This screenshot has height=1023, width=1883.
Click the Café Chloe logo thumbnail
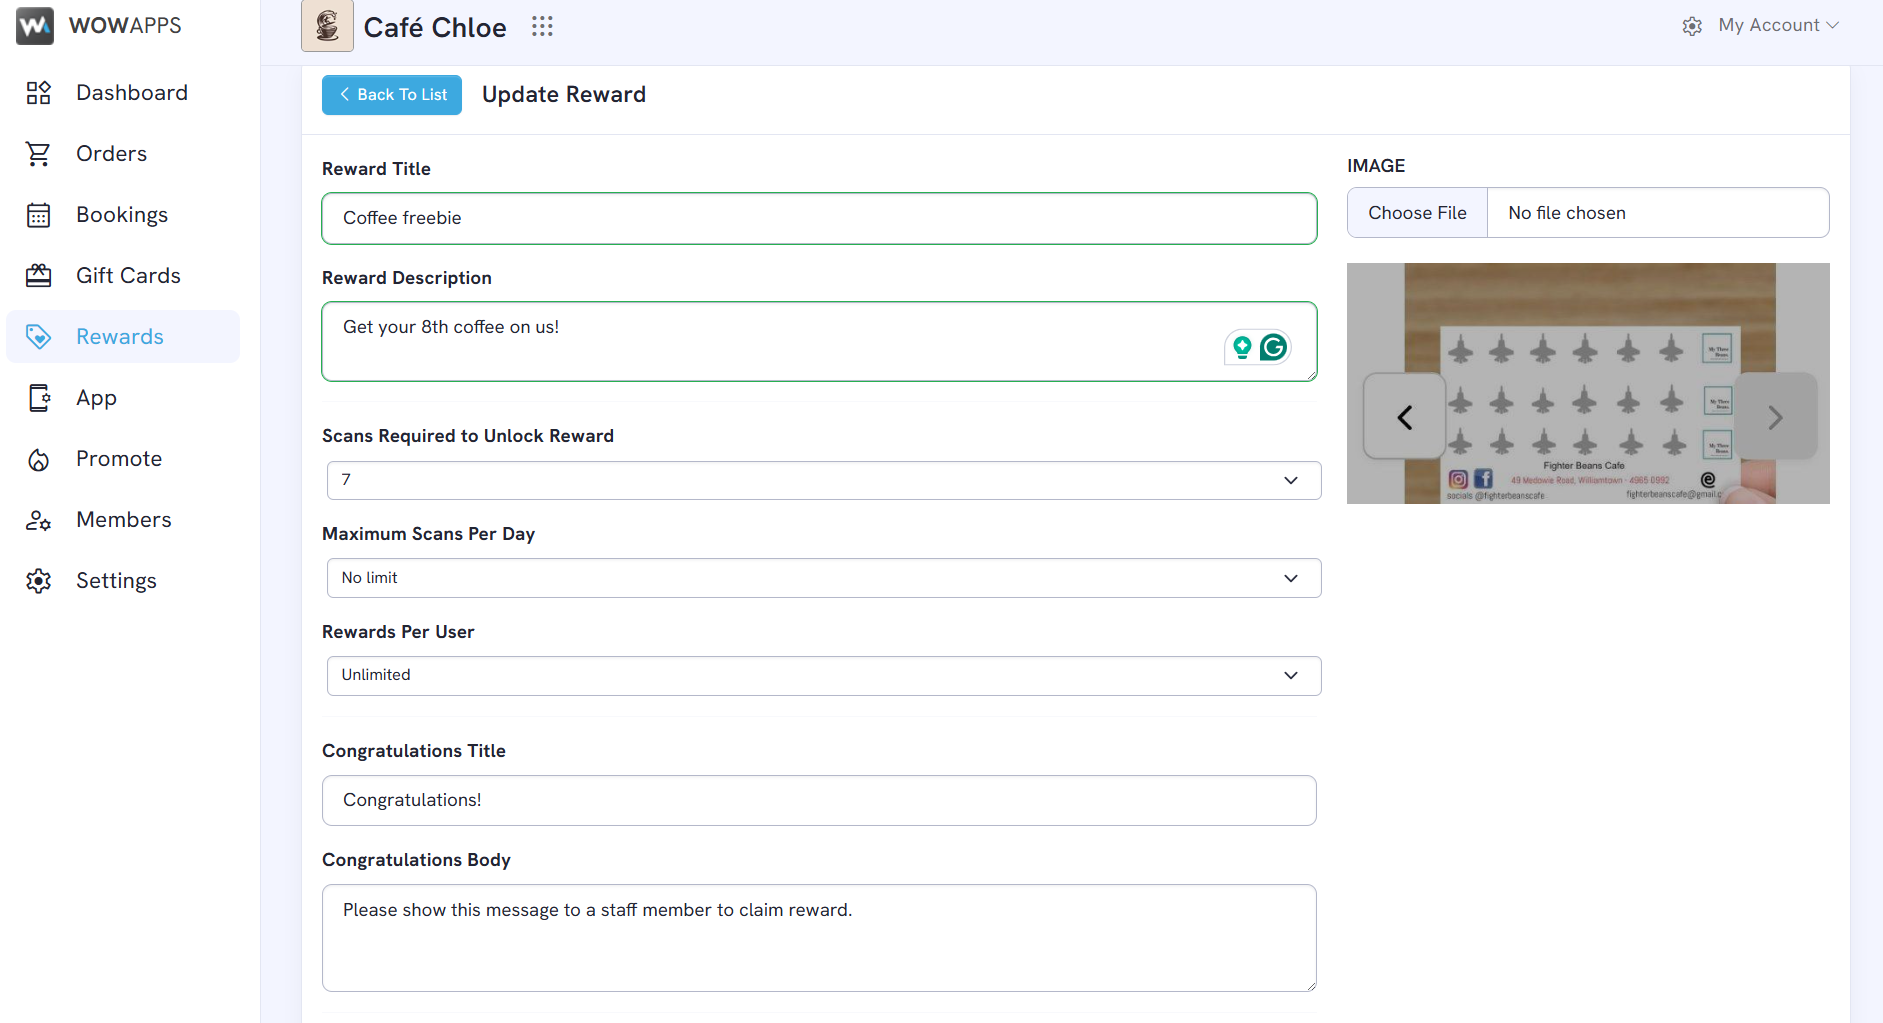pos(327,26)
